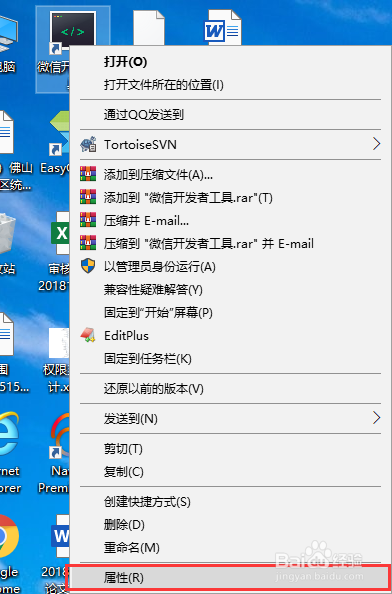Open the 发送到(N) submenu
Screen dimensions: 392x594
pos(230,419)
